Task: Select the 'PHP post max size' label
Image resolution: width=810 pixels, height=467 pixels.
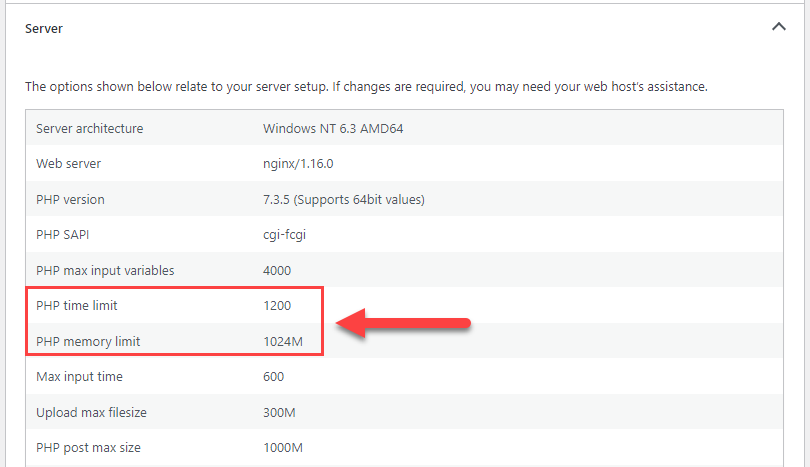Action: click(88, 447)
